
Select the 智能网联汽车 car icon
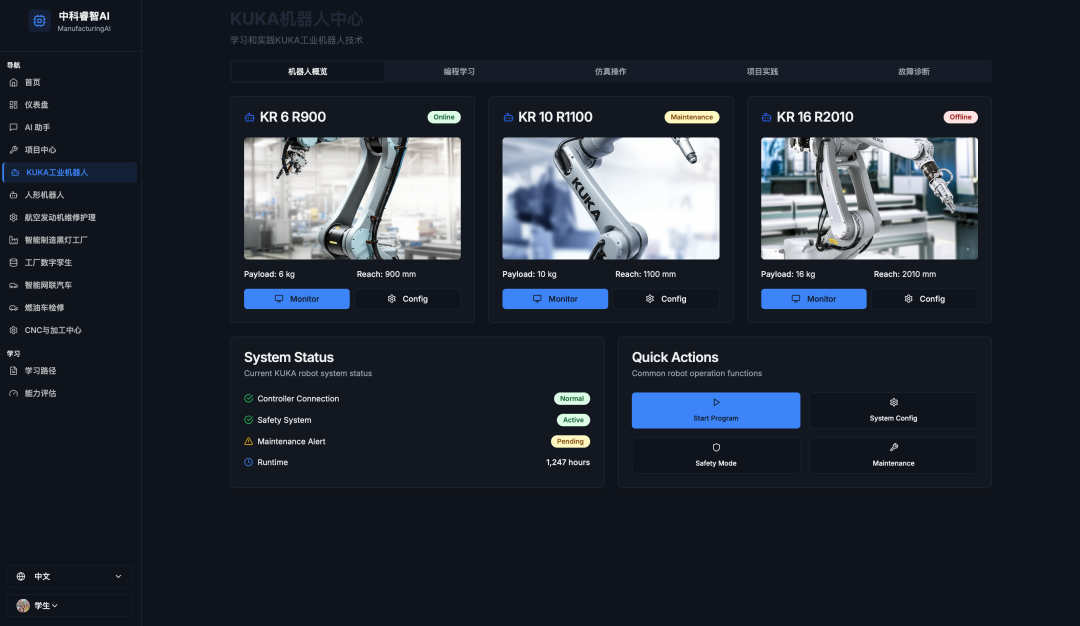tap(14, 285)
